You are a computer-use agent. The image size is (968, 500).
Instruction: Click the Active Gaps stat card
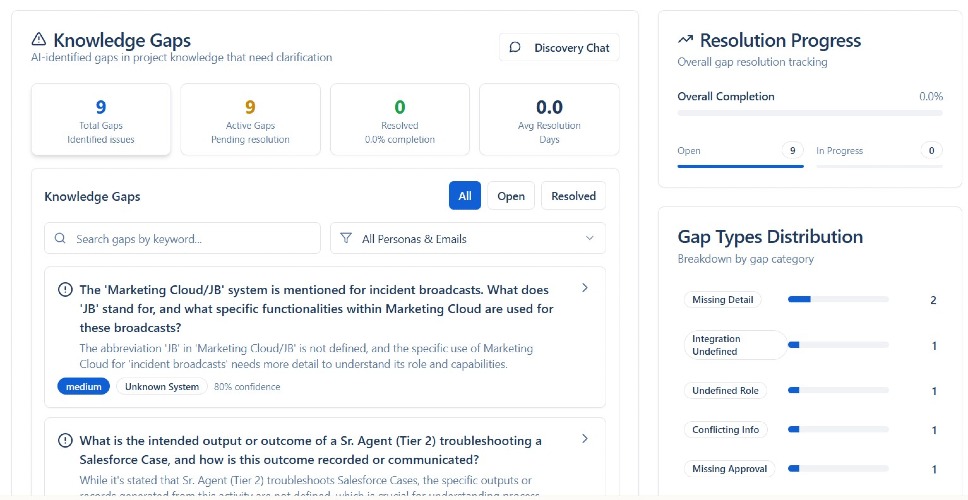point(251,120)
